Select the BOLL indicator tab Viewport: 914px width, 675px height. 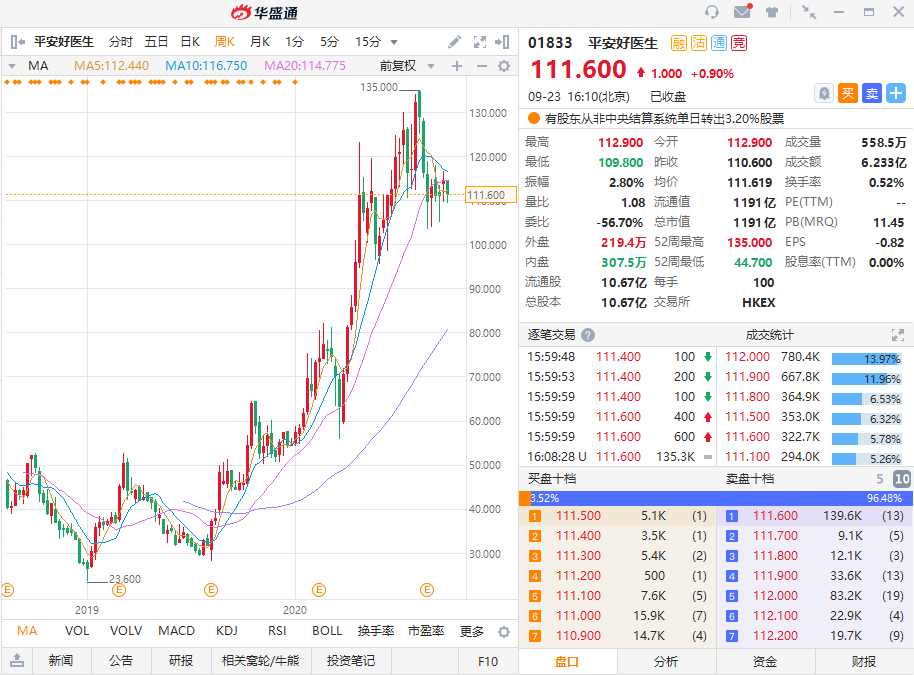(327, 631)
